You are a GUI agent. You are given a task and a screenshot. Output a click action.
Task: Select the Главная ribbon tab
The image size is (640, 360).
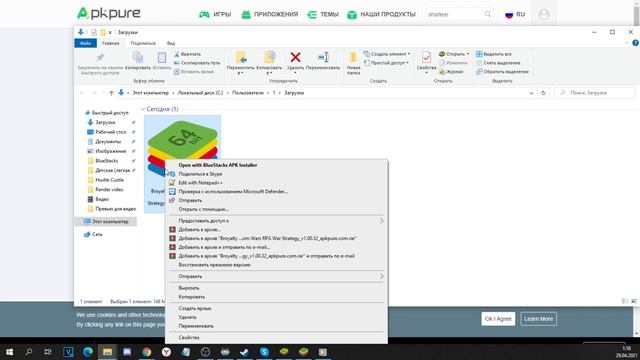tap(111, 43)
